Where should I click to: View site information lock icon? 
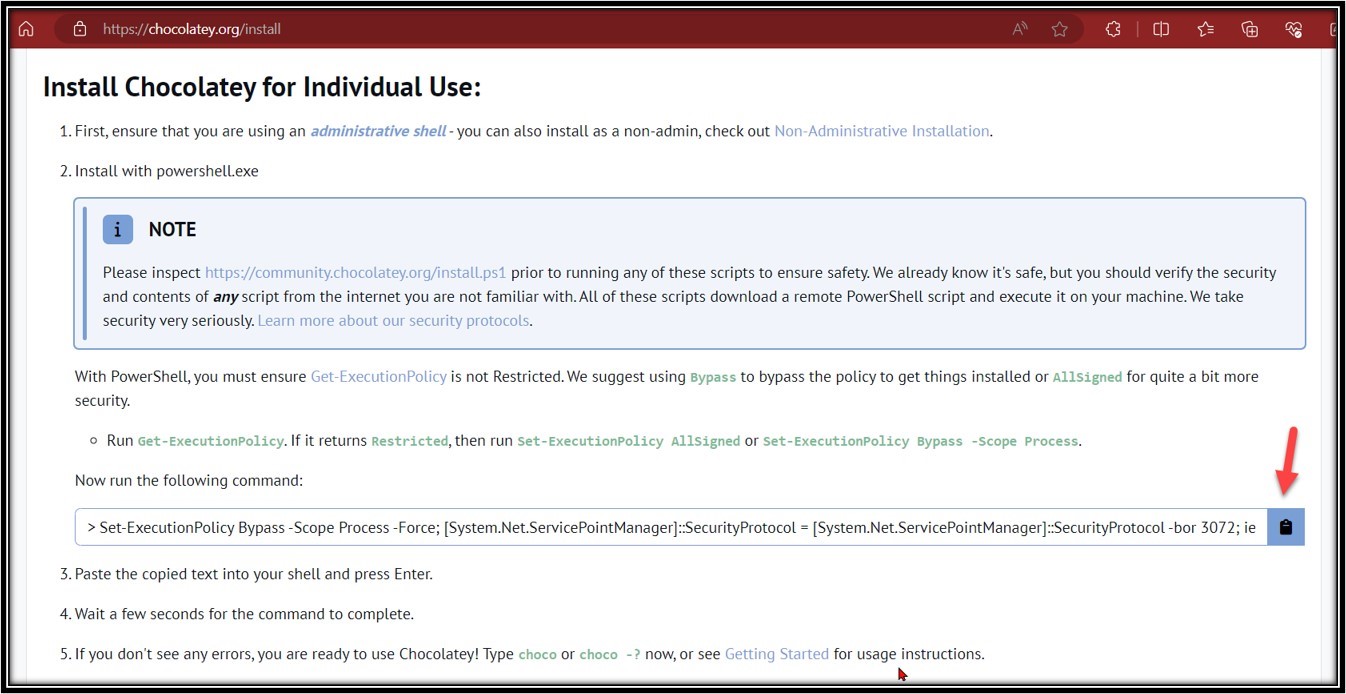pyautogui.click(x=80, y=29)
